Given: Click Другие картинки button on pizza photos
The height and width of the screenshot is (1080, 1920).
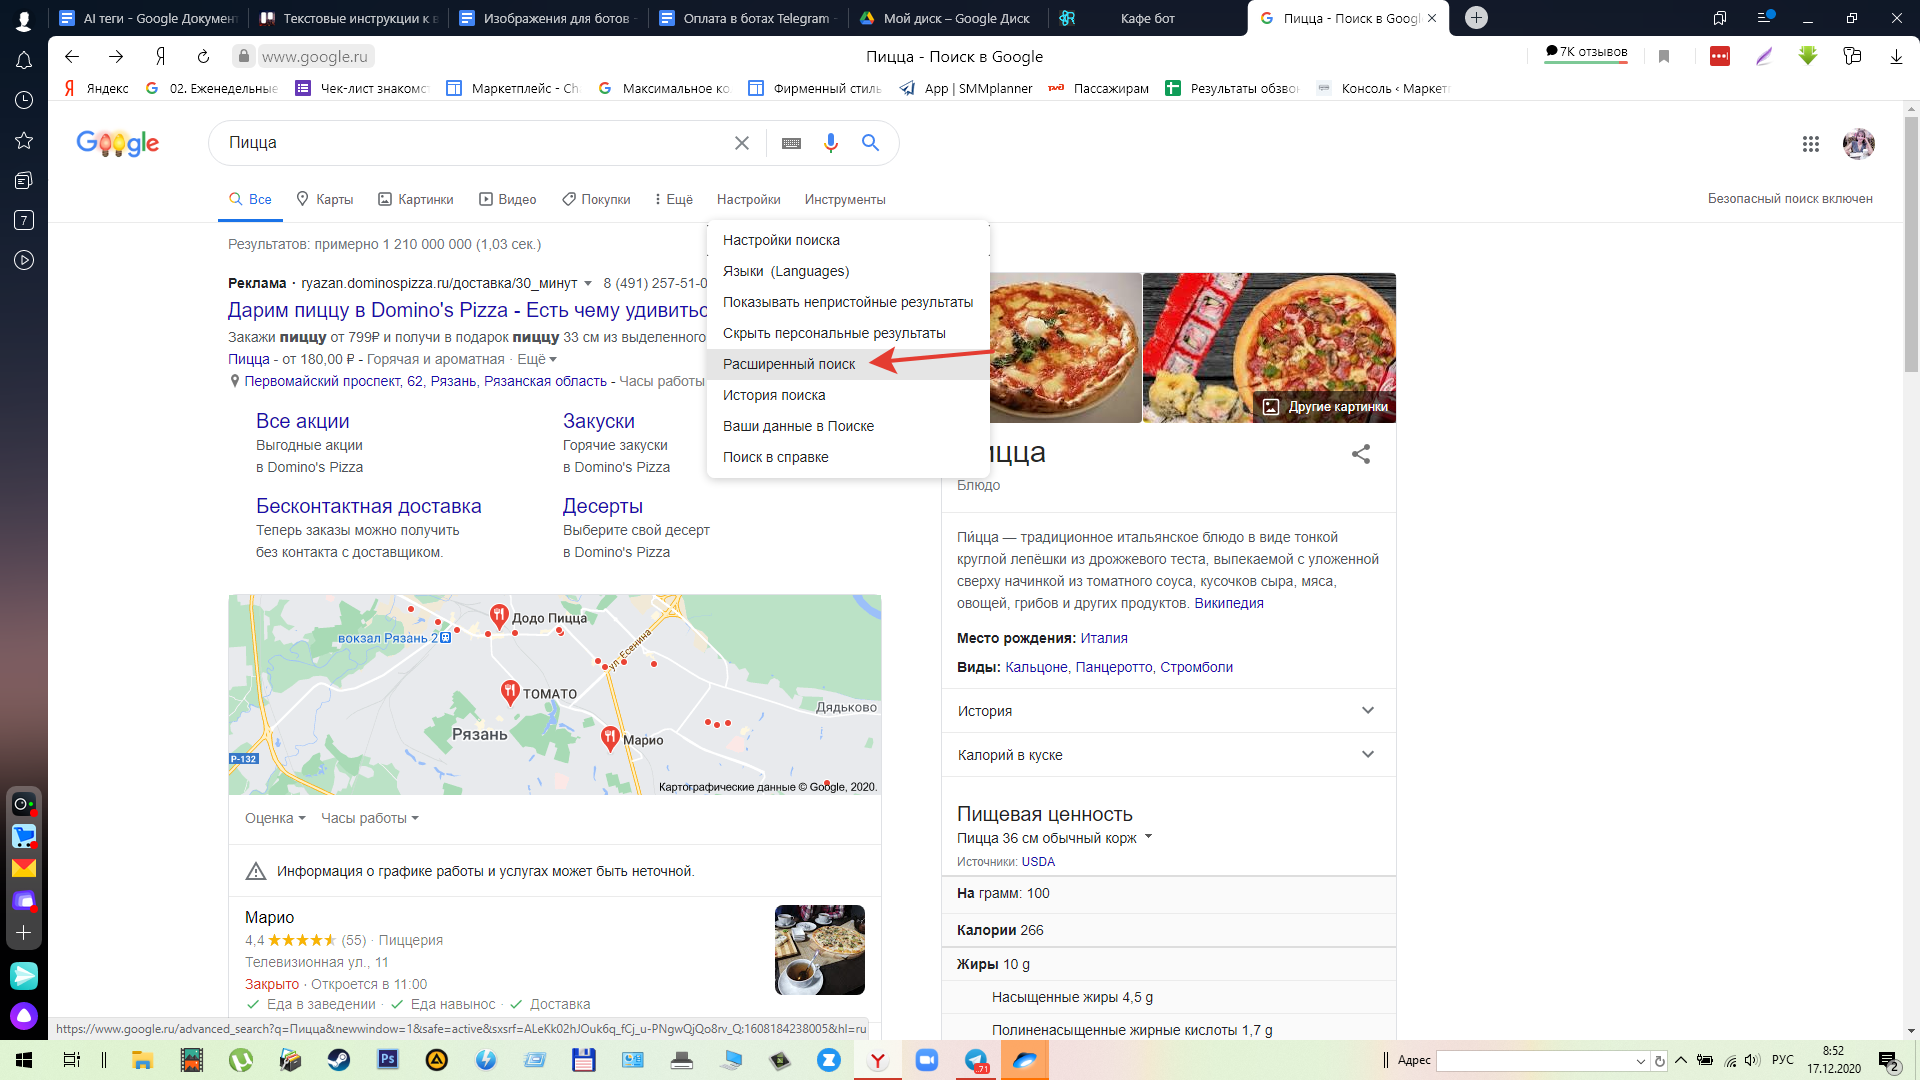Looking at the screenshot, I should tap(1326, 406).
